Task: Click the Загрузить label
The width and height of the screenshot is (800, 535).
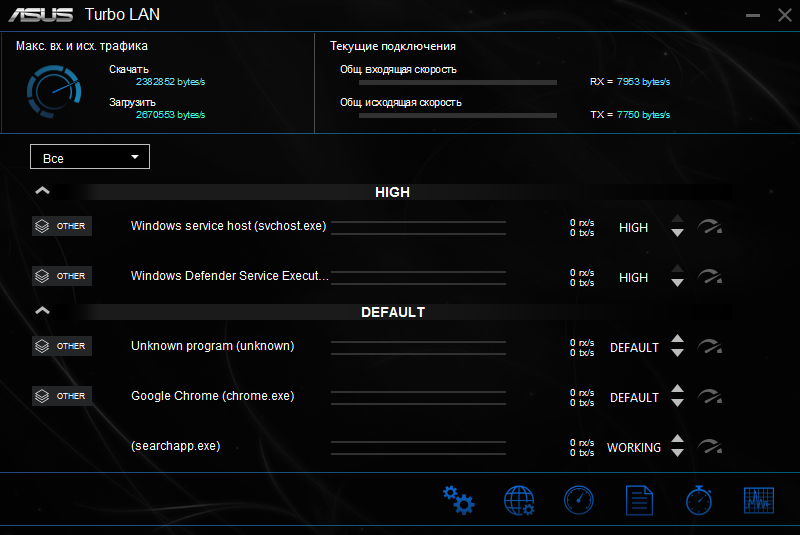Action: coord(132,103)
